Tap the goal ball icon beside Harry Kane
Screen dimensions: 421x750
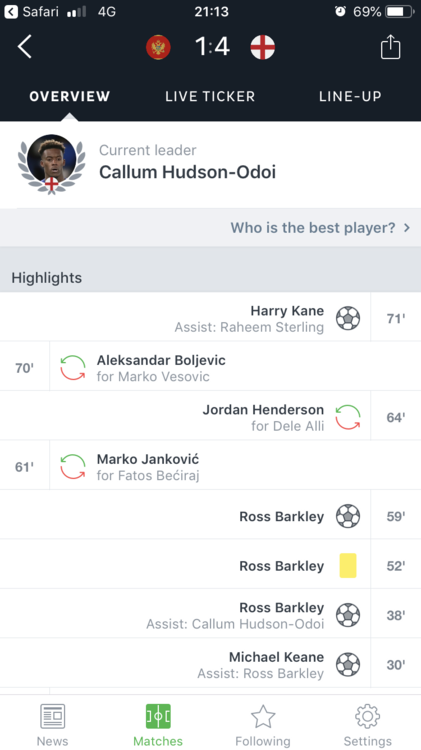pyautogui.click(x=348, y=318)
